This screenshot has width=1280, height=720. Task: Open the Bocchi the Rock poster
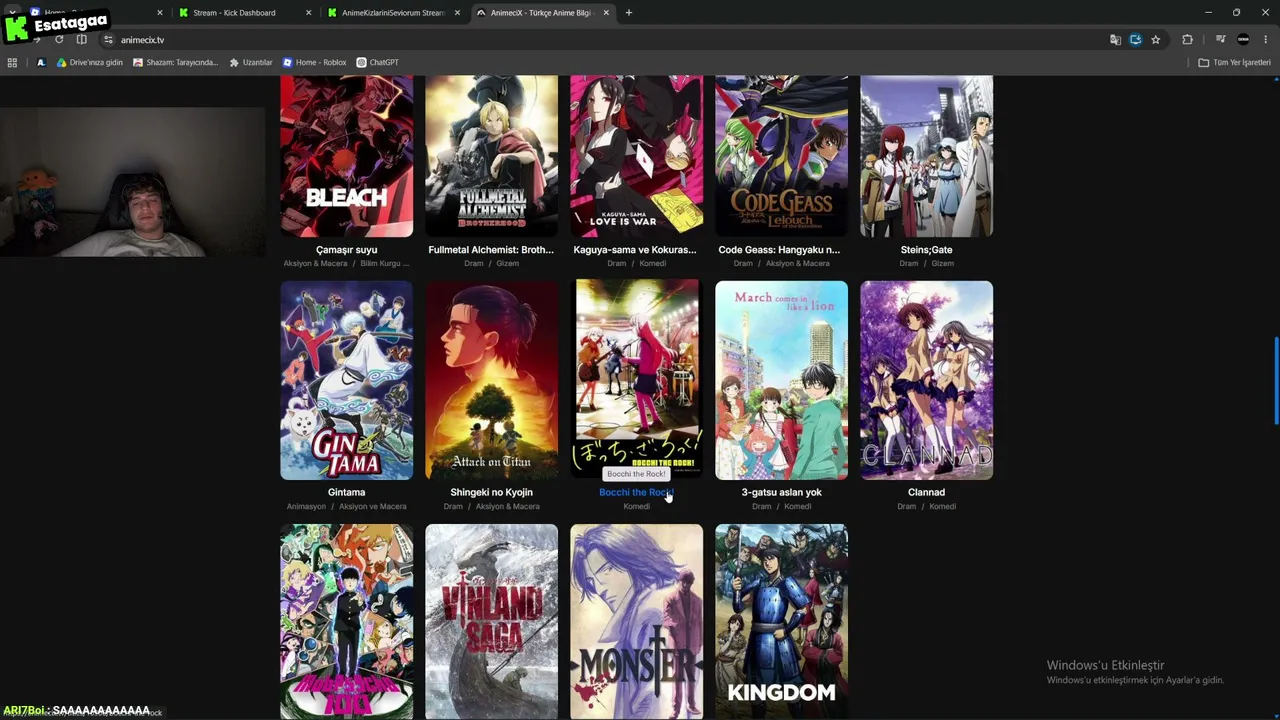[x=636, y=380]
